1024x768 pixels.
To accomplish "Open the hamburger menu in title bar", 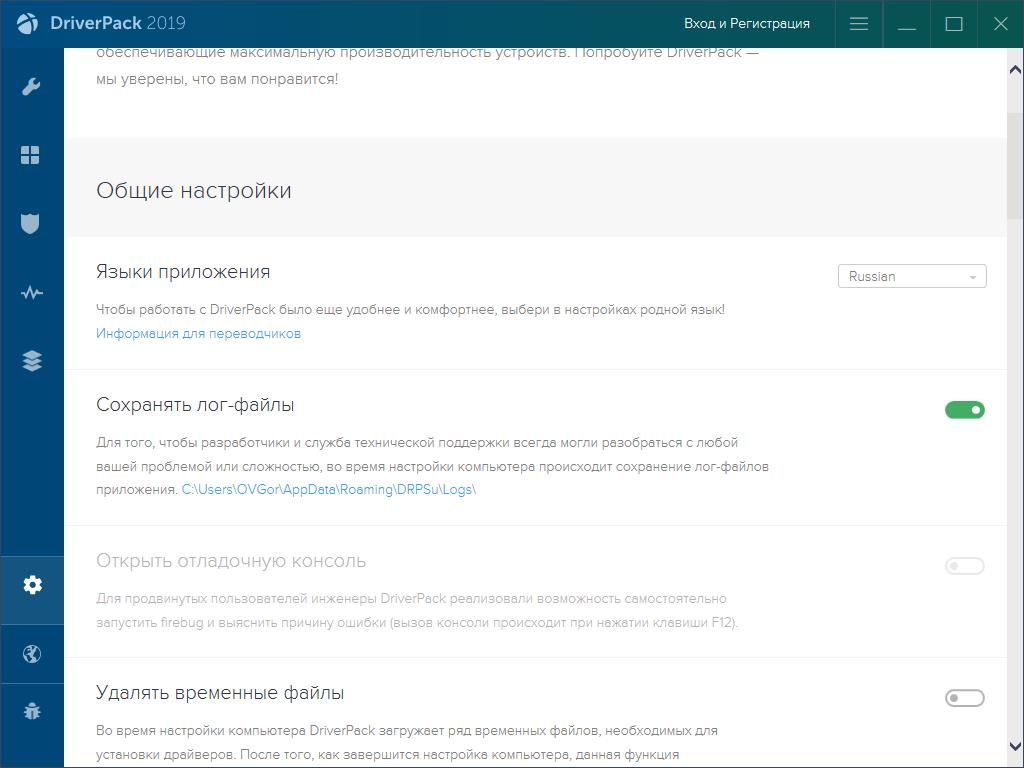I will (859, 24).
